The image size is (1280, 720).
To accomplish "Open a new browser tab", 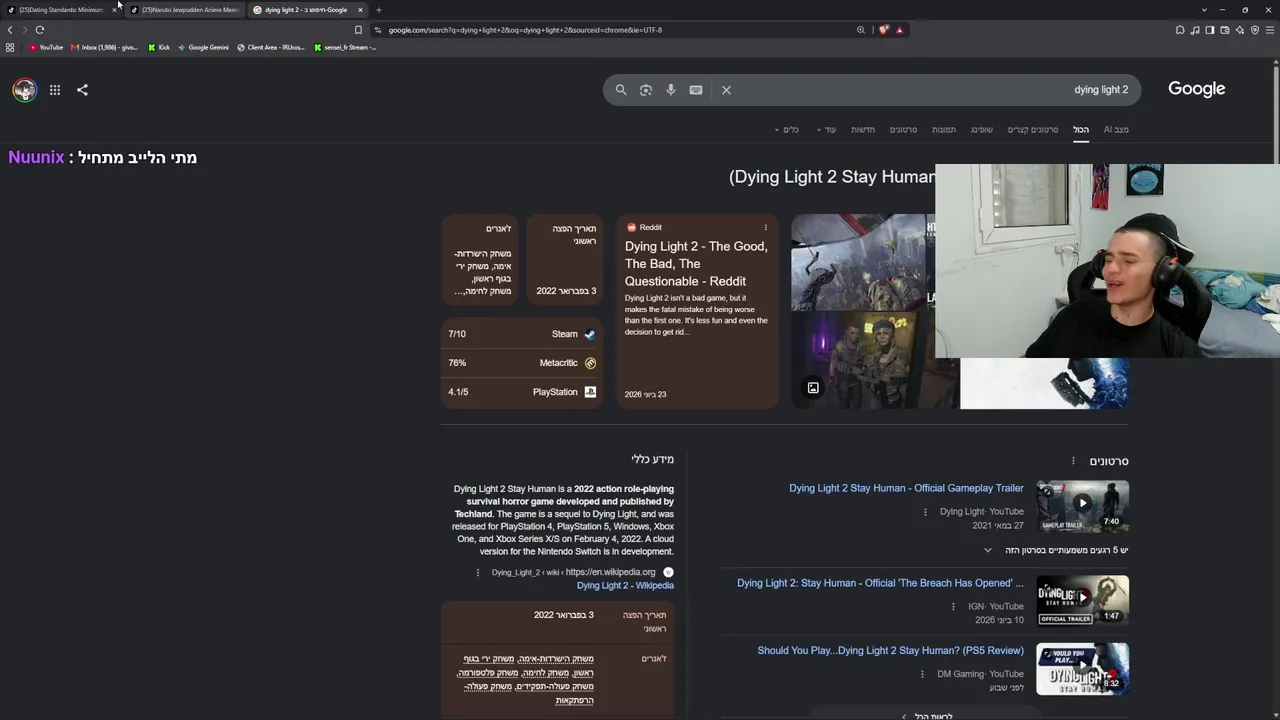I will click(x=379, y=10).
